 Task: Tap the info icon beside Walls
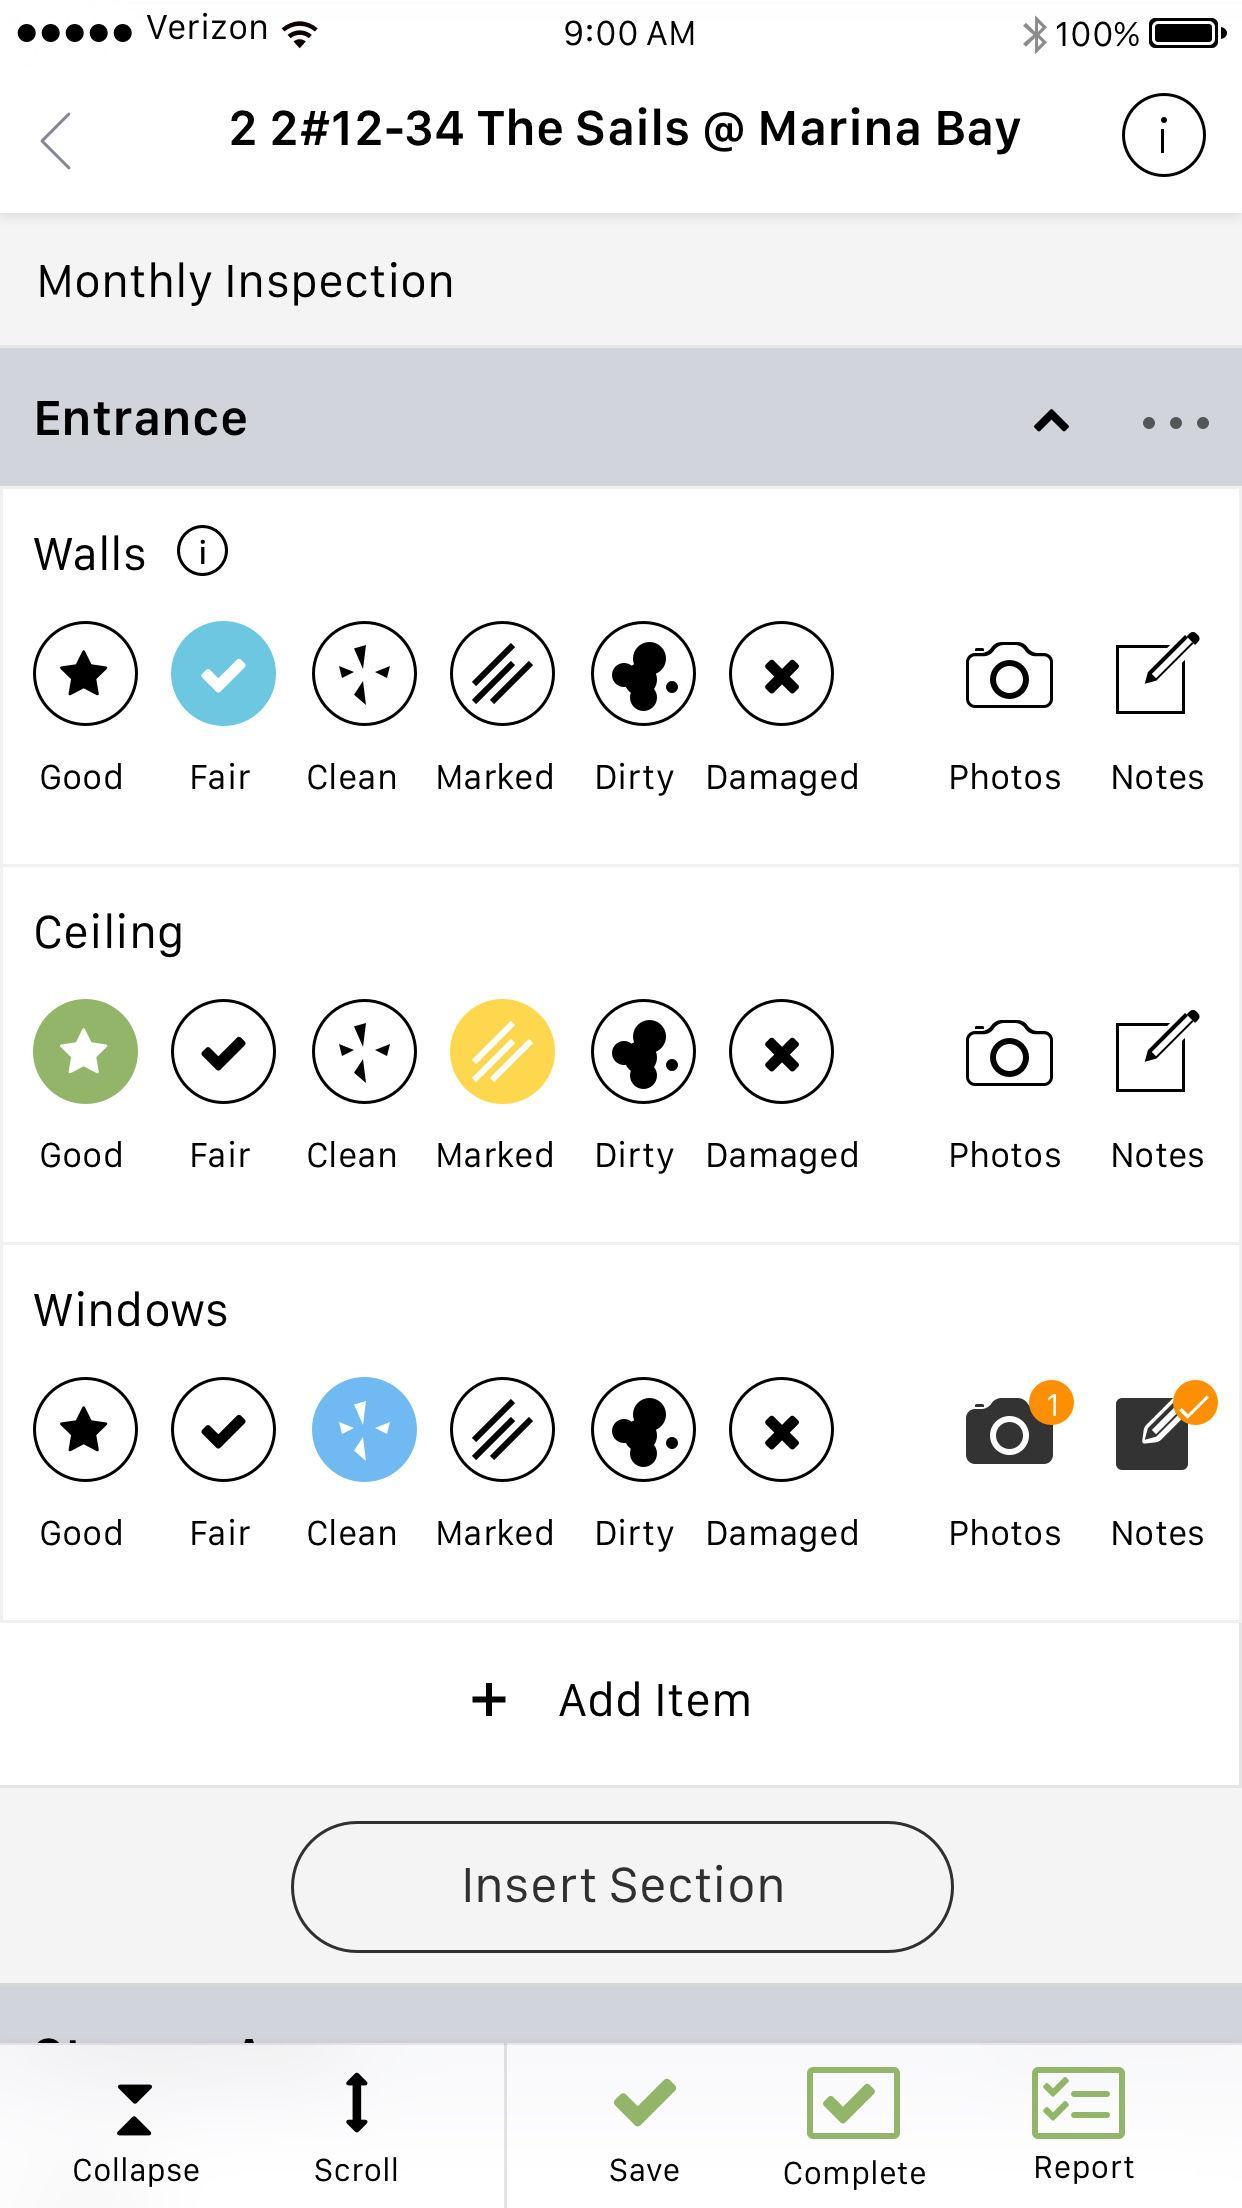202,551
